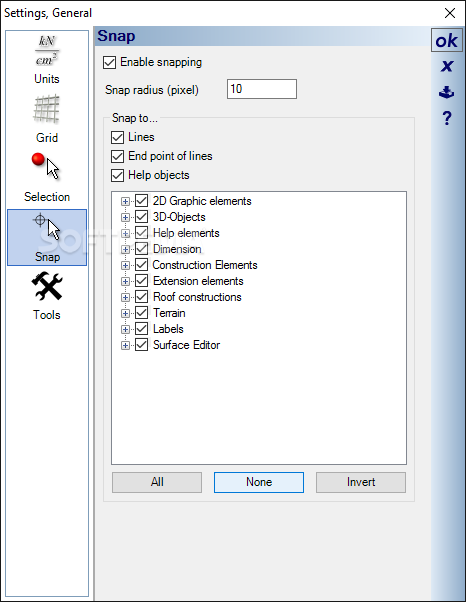
Task: Select the 'Extension elements' tree label
Action: [x=198, y=281]
